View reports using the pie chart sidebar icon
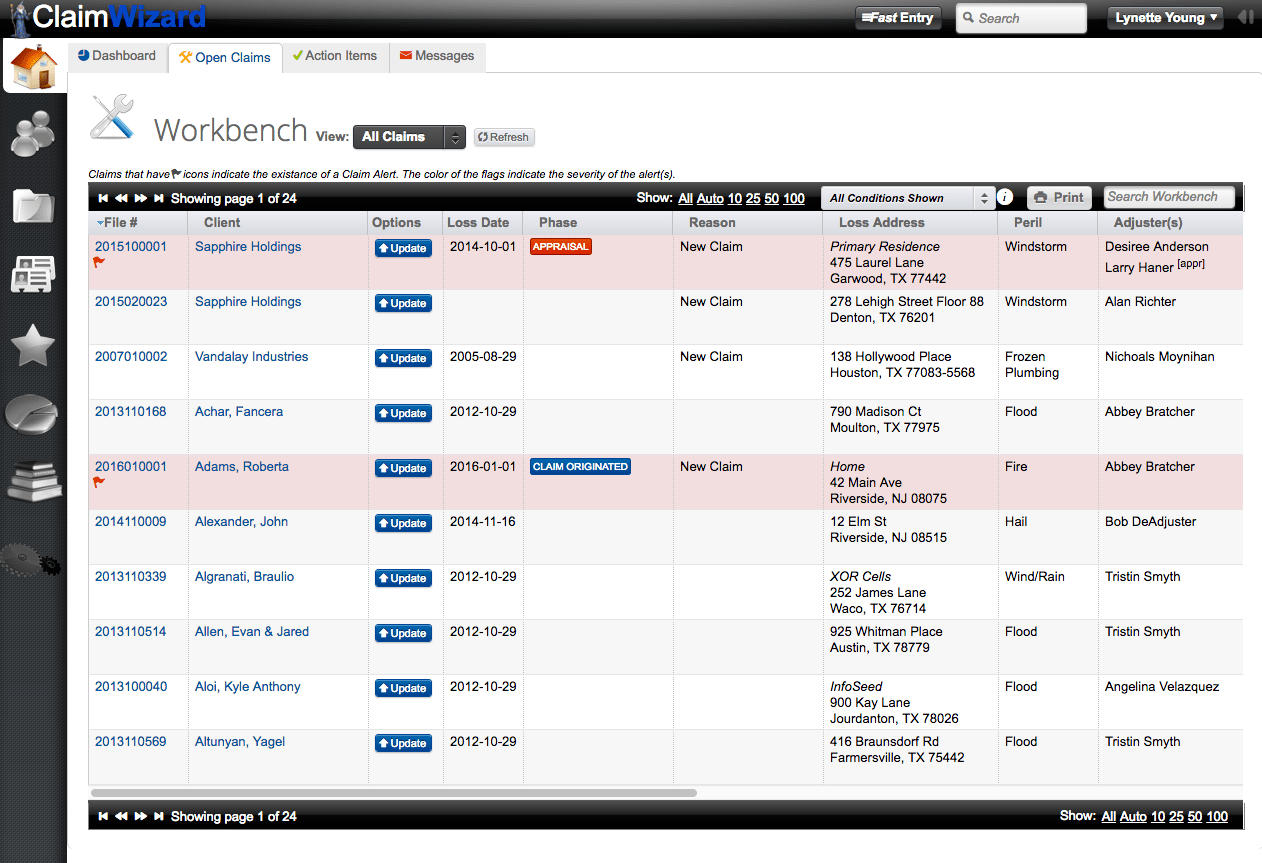The image size is (1262, 863). (x=33, y=414)
